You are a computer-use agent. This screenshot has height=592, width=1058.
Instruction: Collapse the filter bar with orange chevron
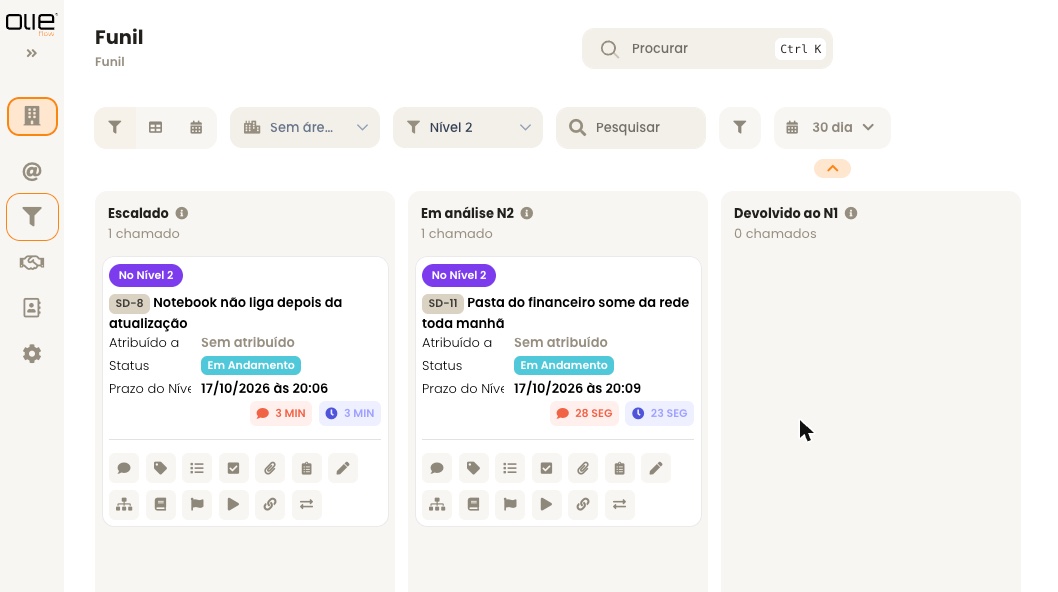click(833, 169)
